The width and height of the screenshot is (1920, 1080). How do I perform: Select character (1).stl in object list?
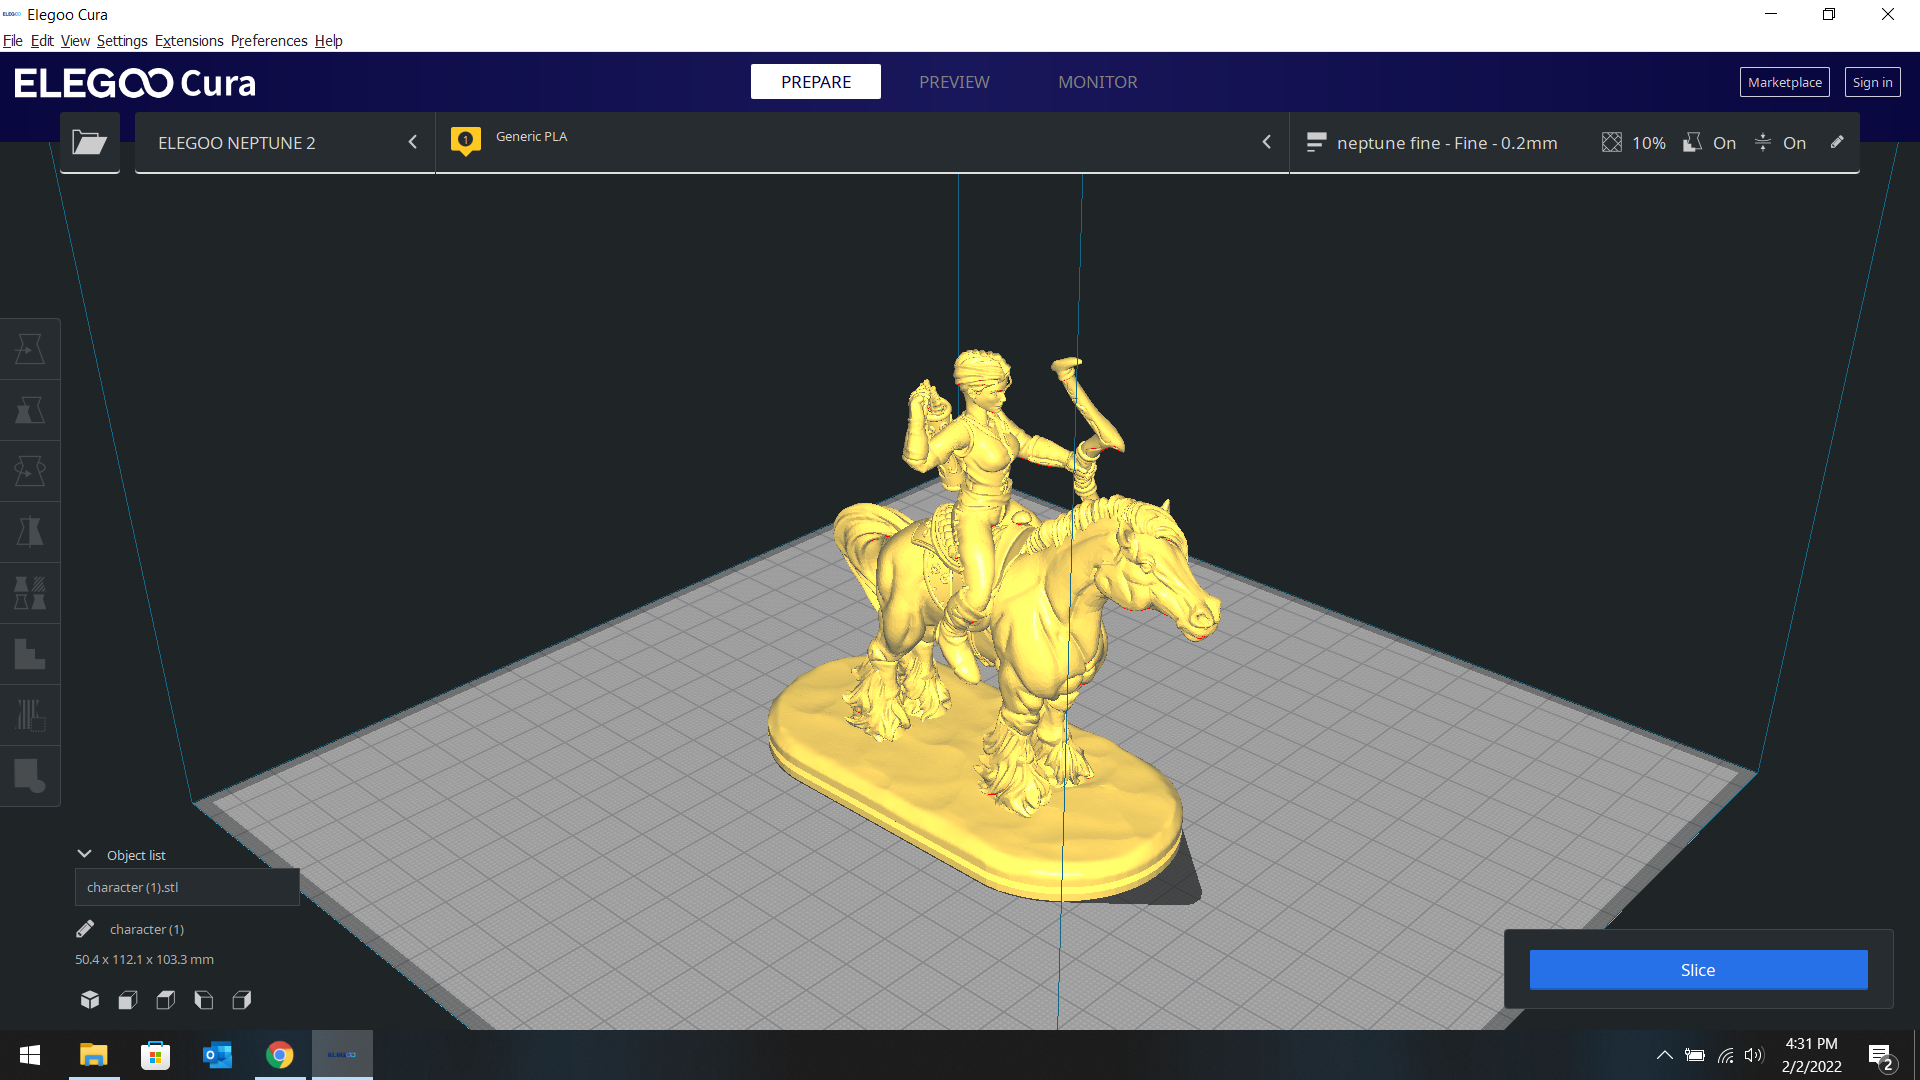[187, 887]
